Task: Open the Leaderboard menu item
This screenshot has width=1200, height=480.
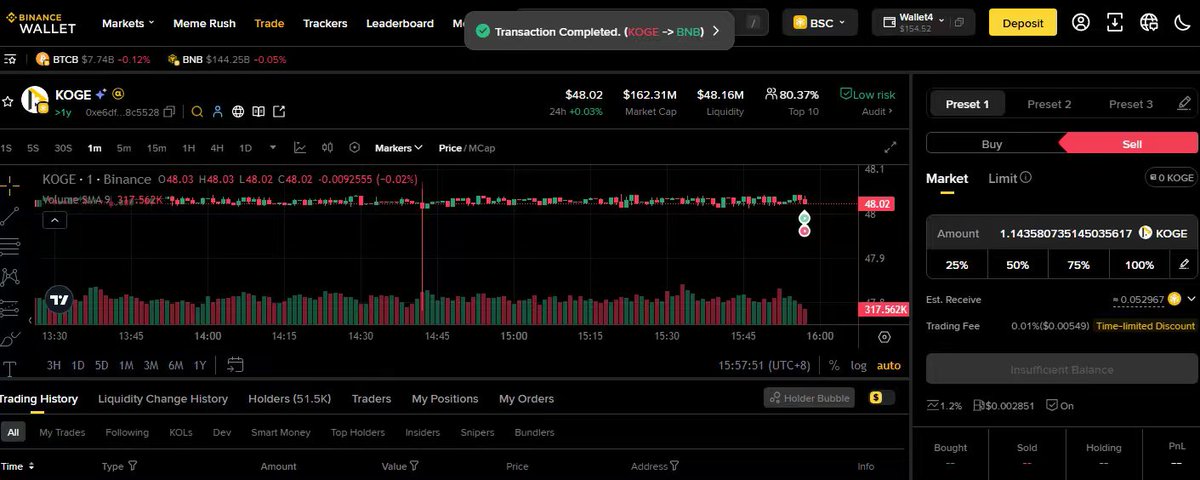Action: 399,23
